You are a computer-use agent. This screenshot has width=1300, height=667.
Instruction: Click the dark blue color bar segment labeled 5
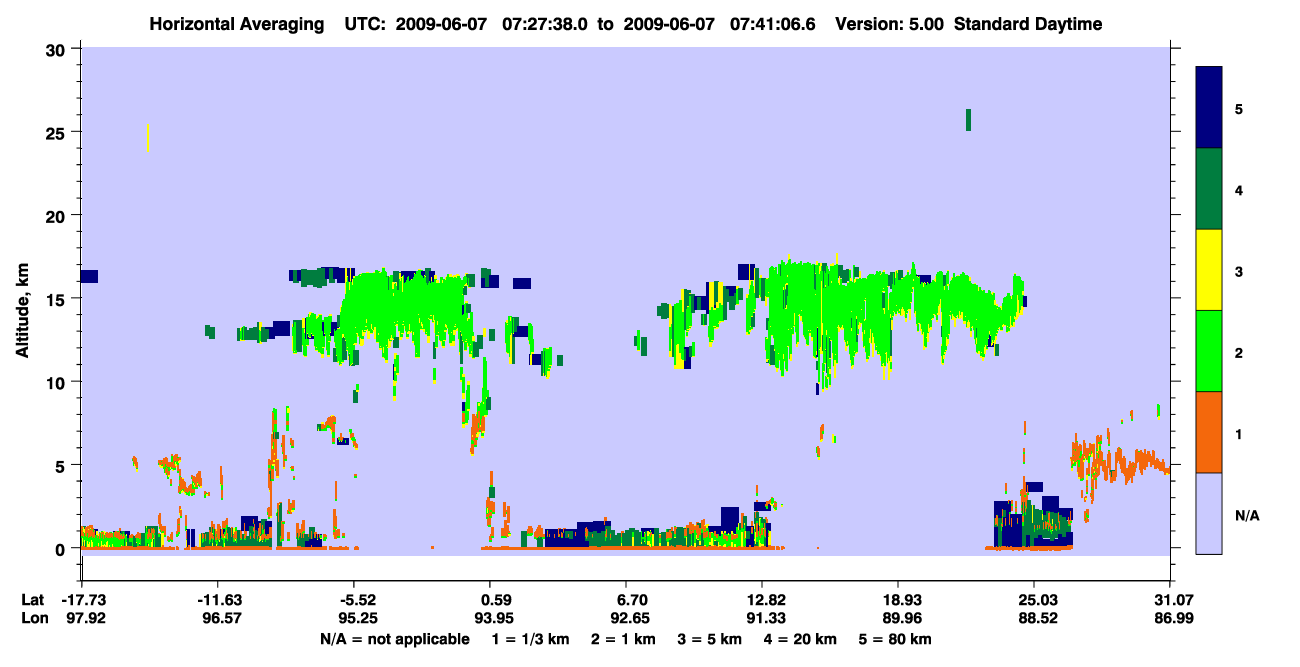(1209, 108)
